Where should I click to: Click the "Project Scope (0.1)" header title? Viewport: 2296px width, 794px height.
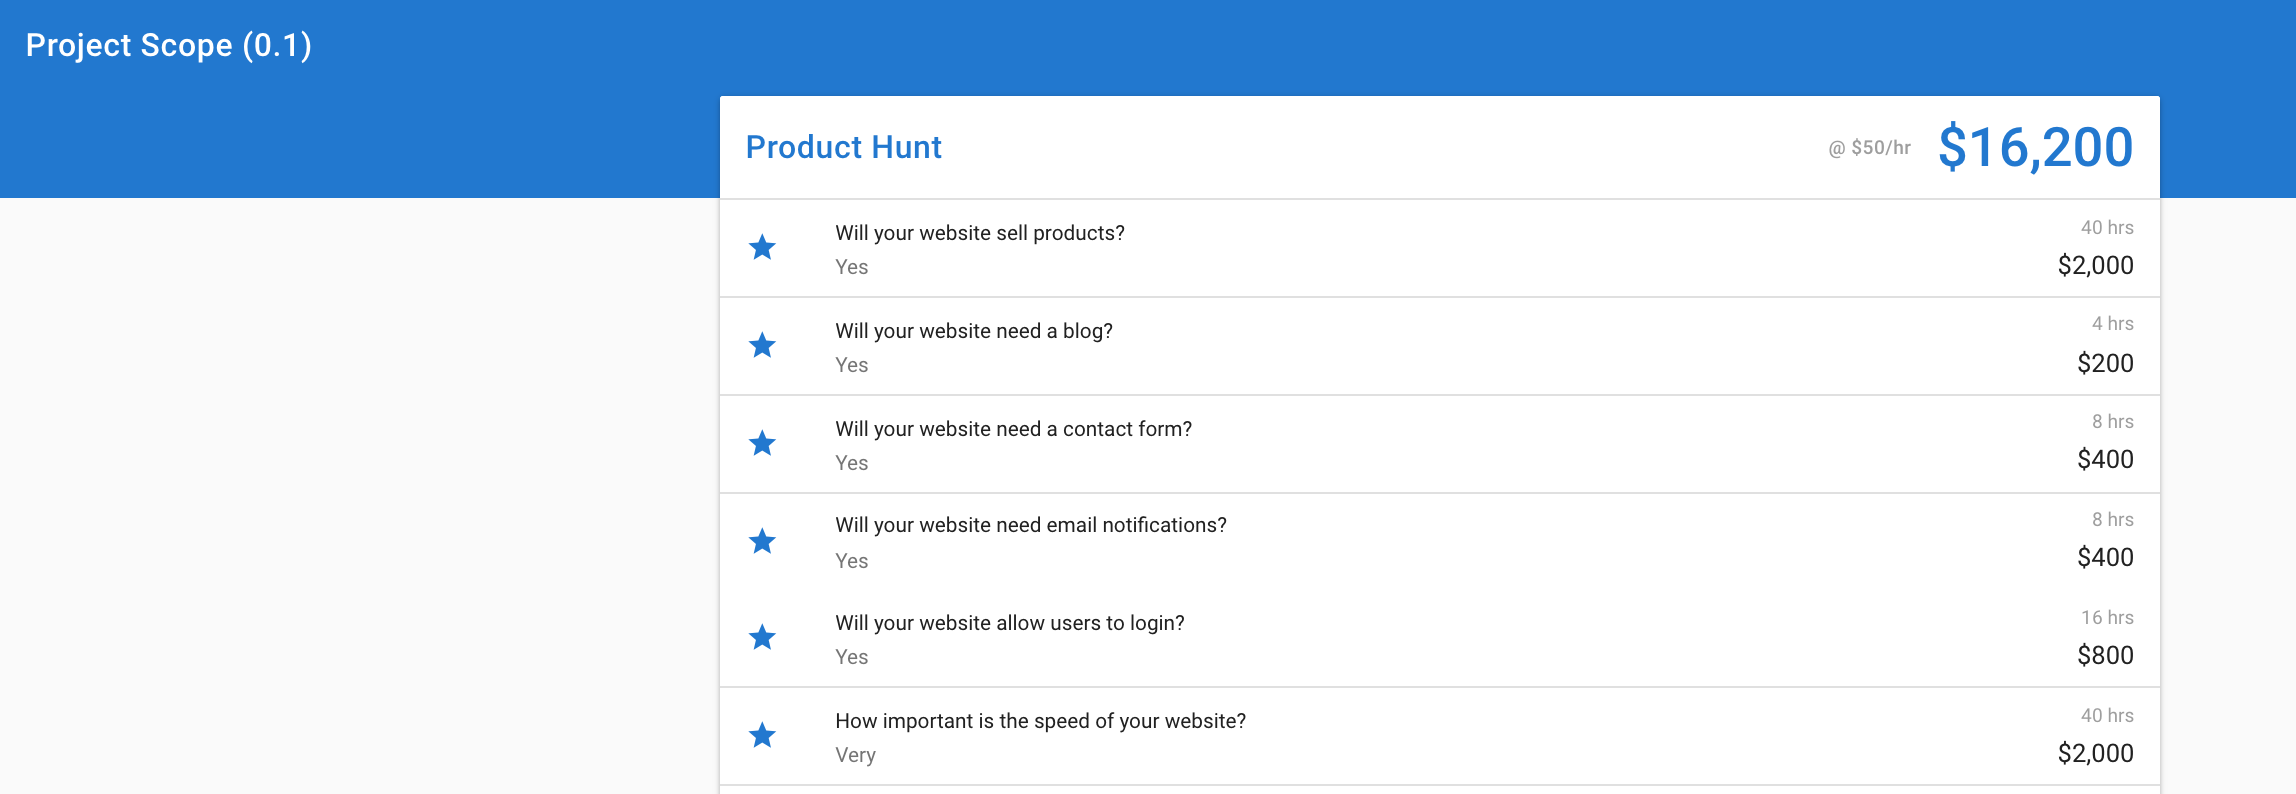coord(168,45)
